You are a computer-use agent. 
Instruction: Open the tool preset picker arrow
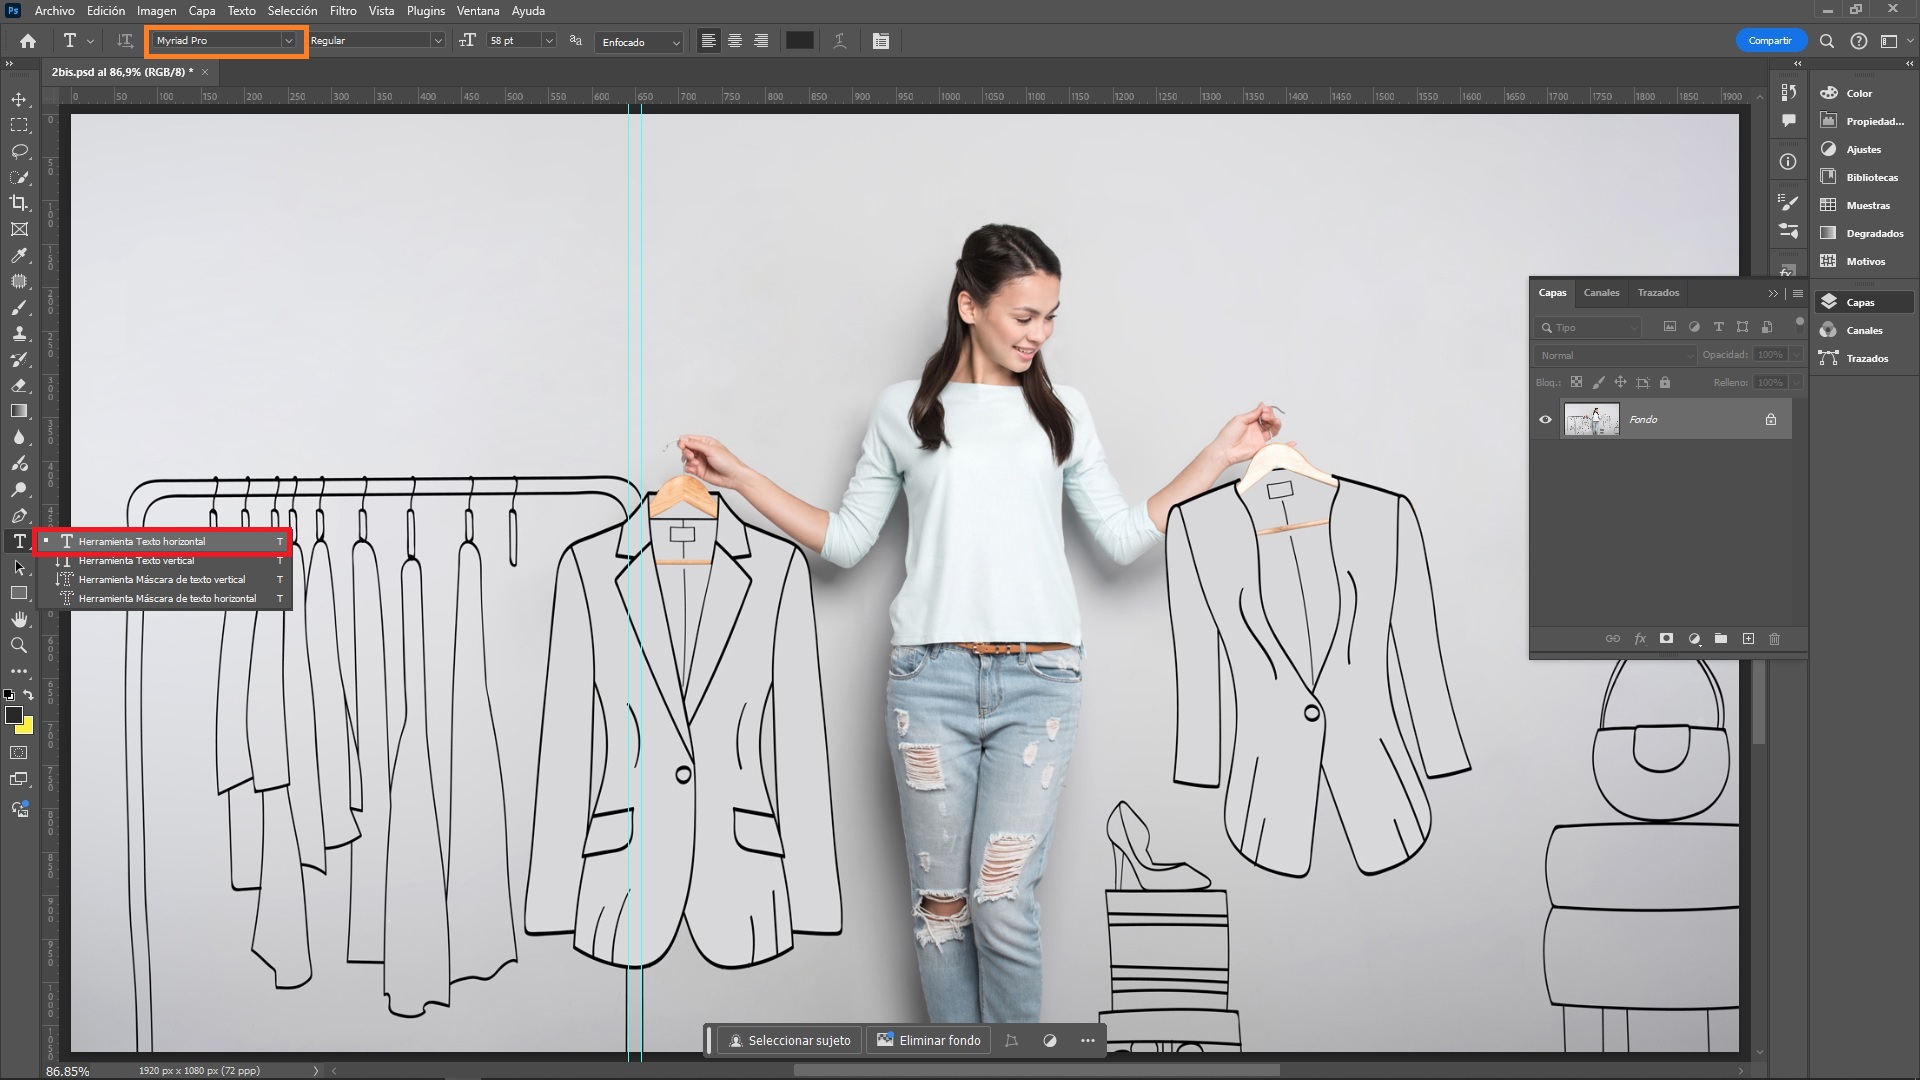90,41
